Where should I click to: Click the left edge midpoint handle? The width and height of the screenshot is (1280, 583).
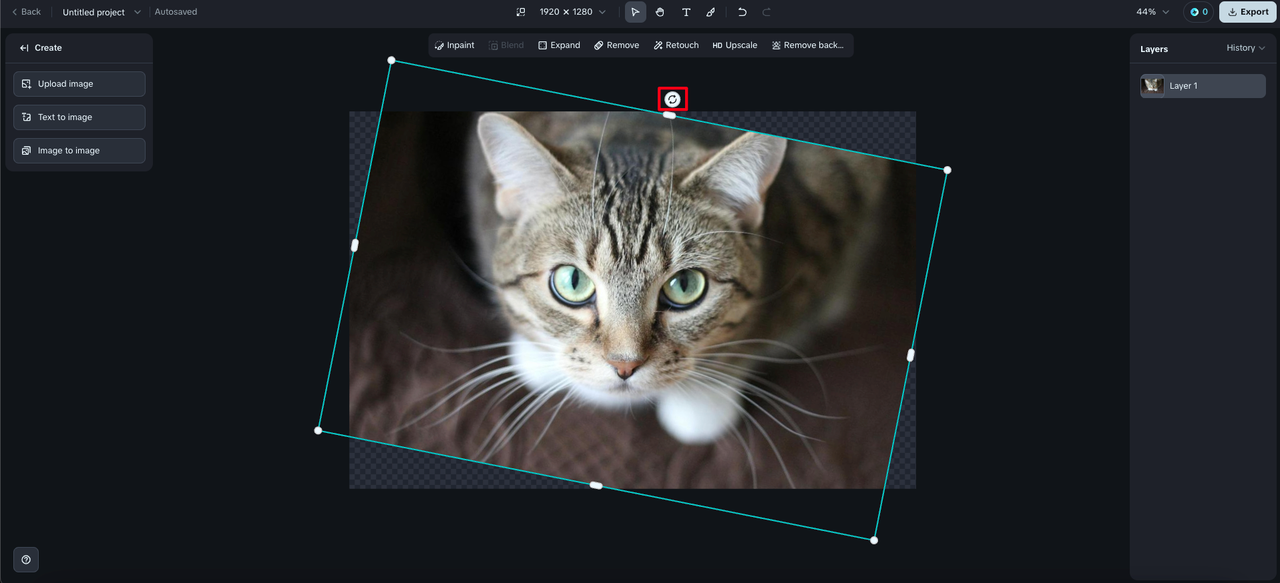[x=354, y=245]
